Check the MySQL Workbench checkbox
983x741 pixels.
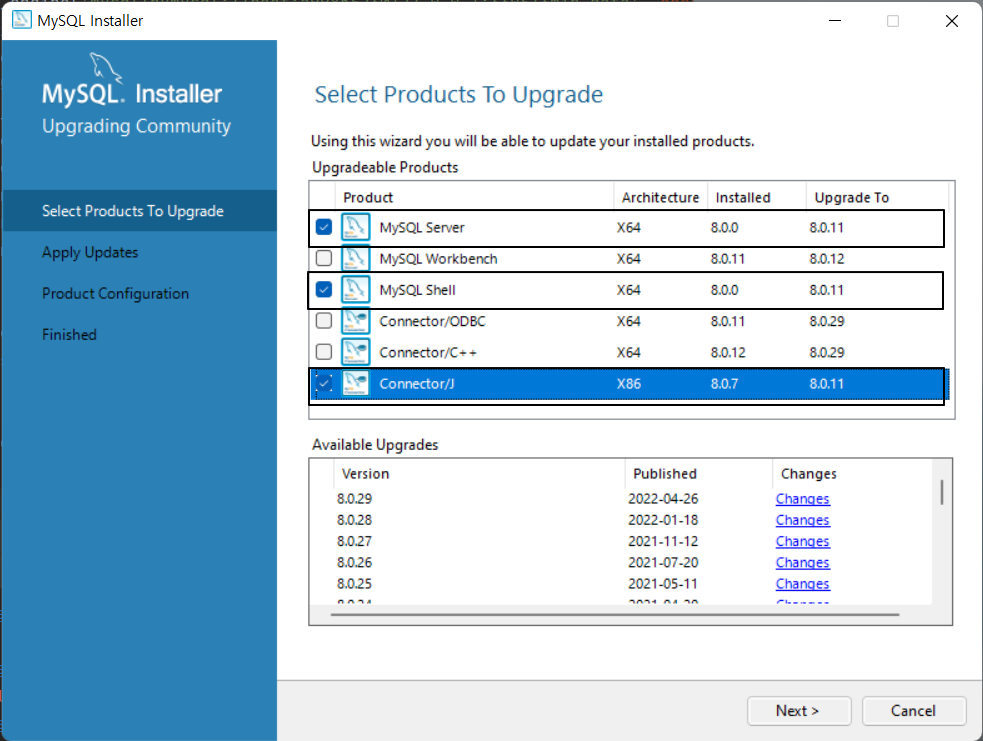[323, 258]
